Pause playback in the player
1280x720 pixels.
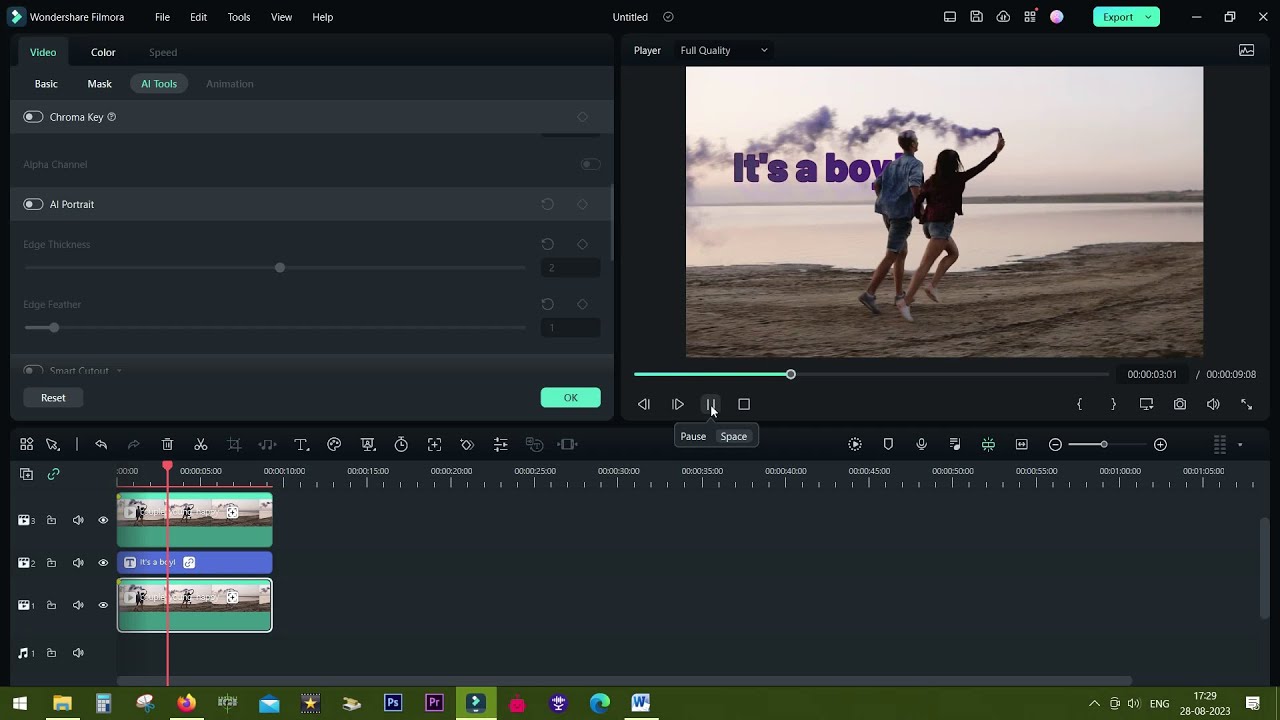[710, 404]
